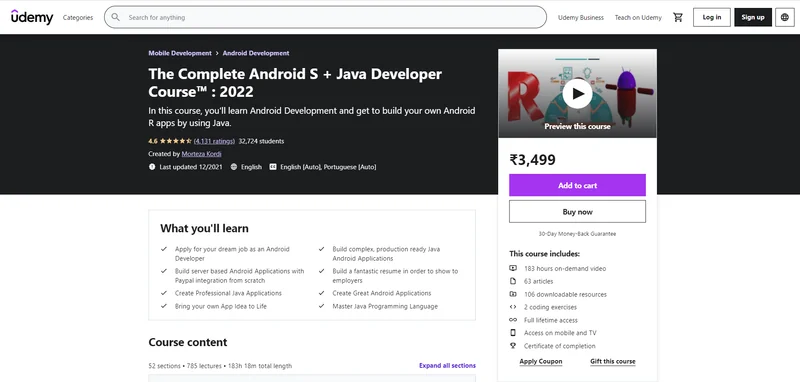This screenshot has width=800, height=382.
Task: Click the course preview thumbnail image
Action: coord(577,93)
